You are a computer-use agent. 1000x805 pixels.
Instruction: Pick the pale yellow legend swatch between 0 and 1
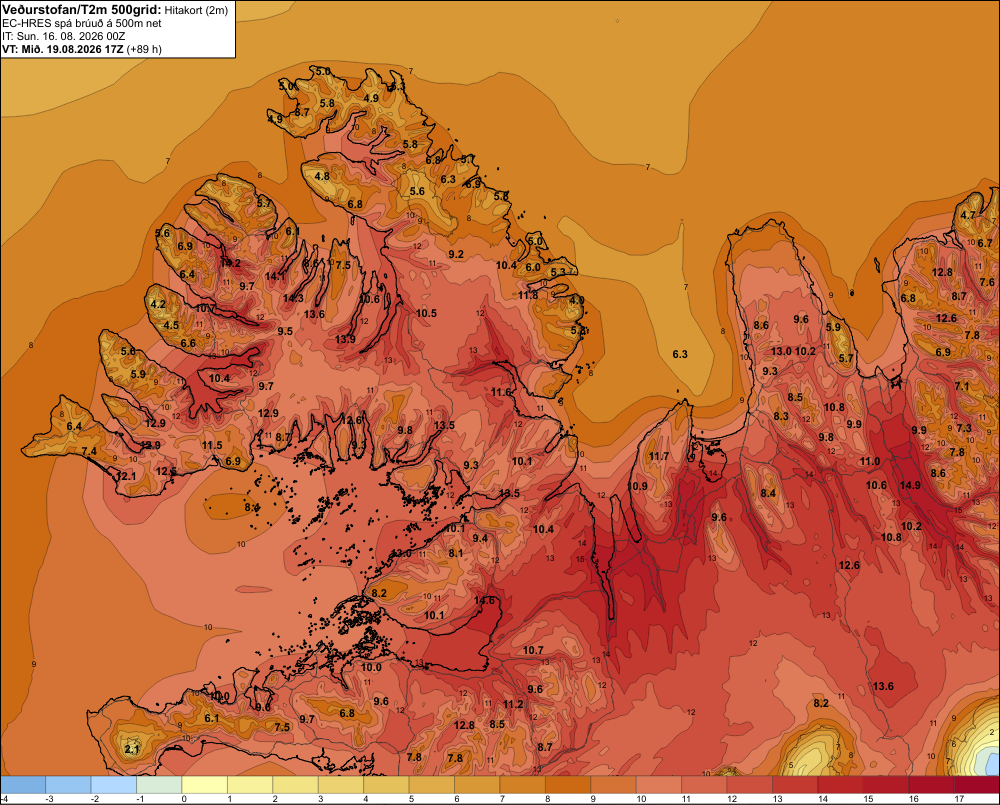205,785
